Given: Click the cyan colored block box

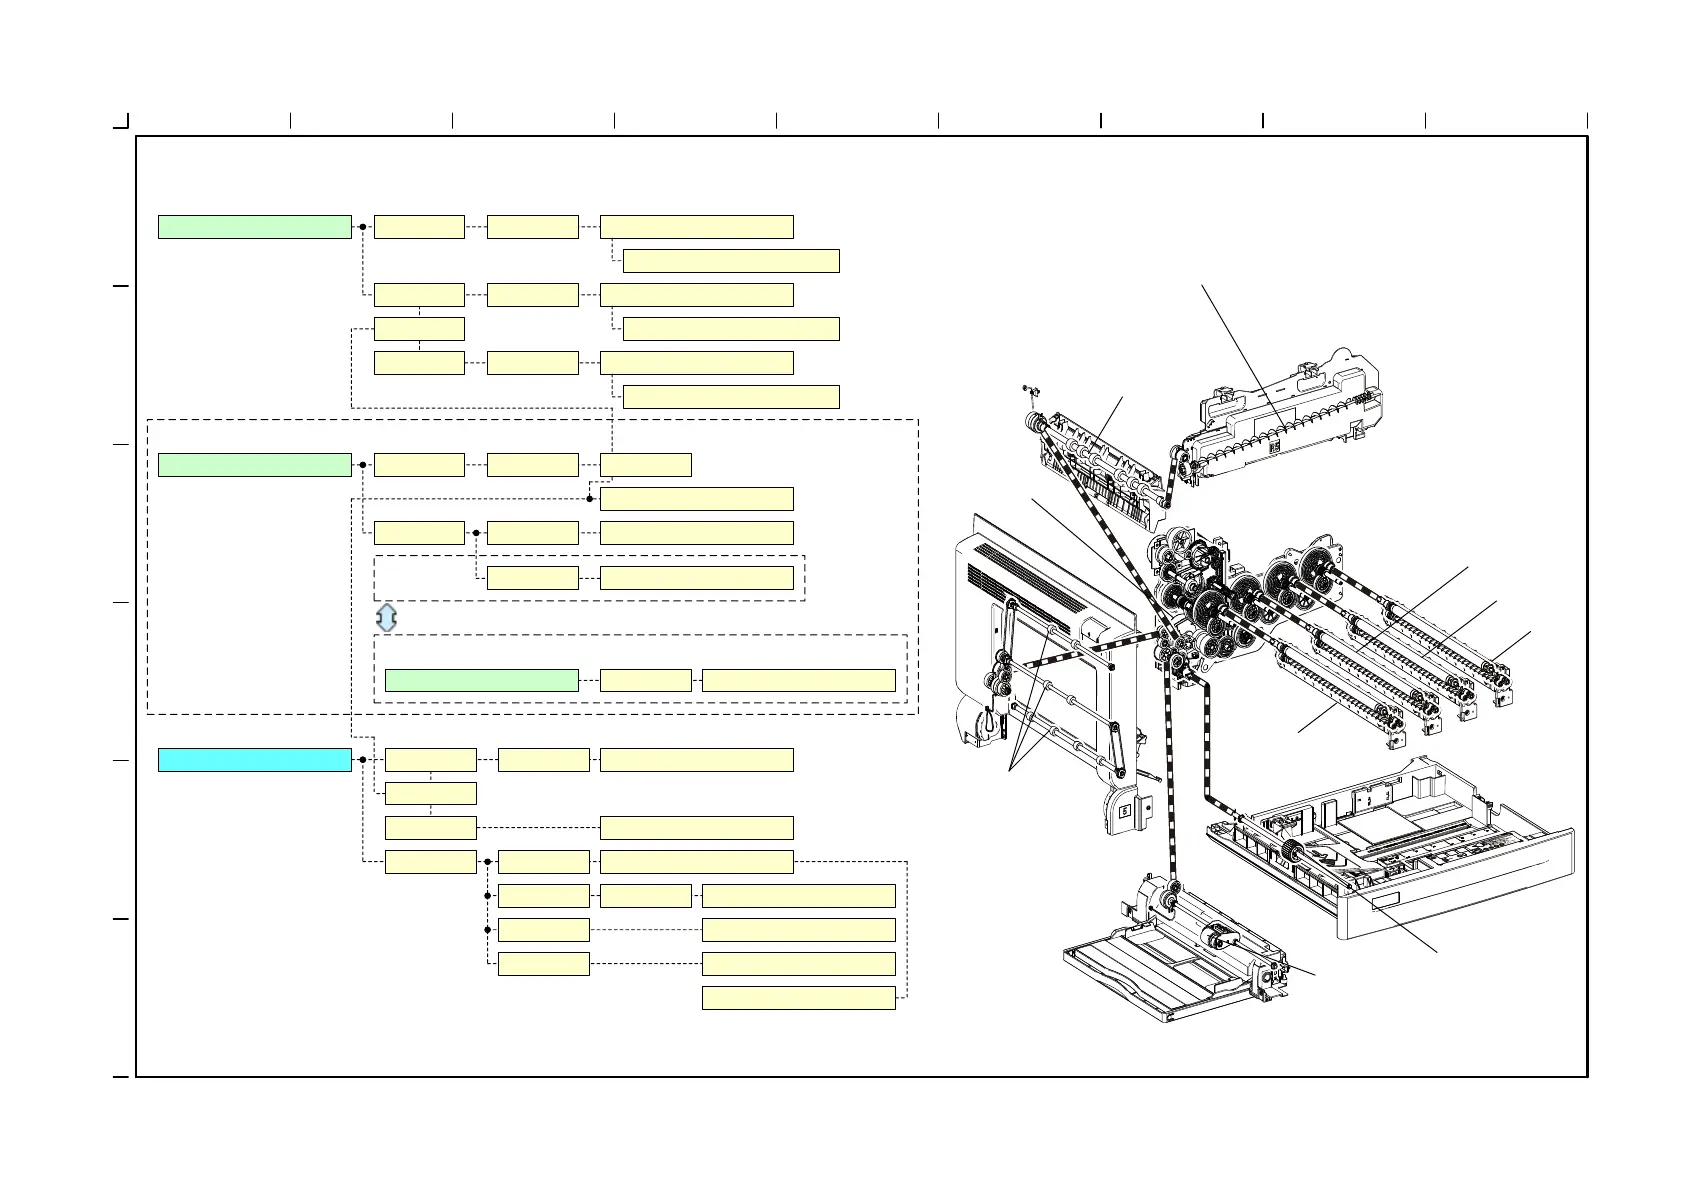Looking at the screenshot, I should (x=254, y=760).
